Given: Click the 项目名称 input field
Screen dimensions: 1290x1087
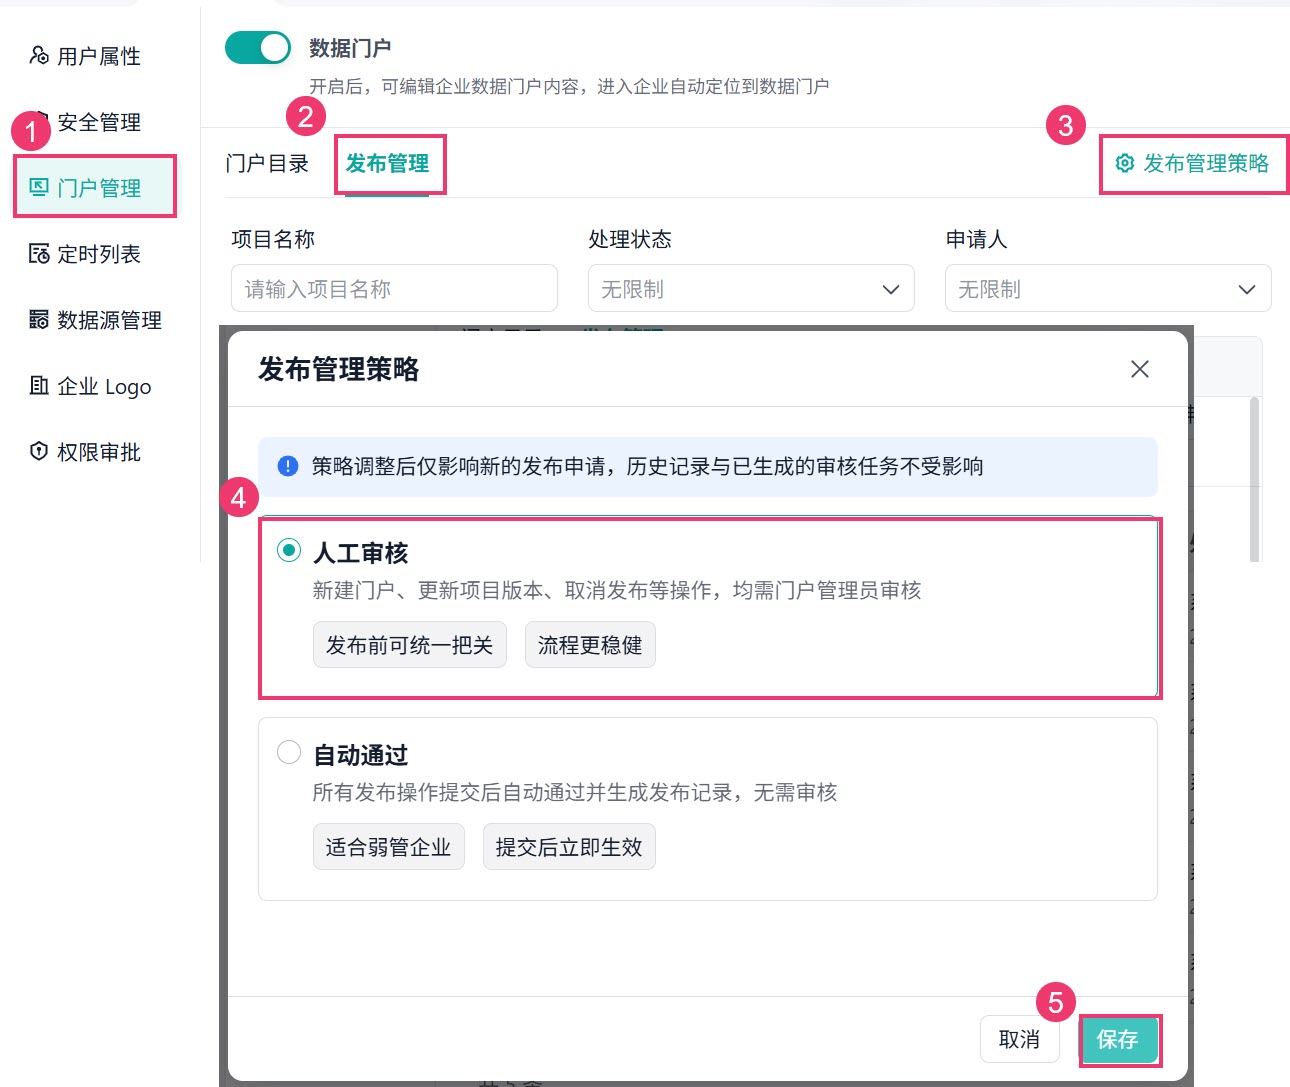Looking at the screenshot, I should tap(394, 289).
